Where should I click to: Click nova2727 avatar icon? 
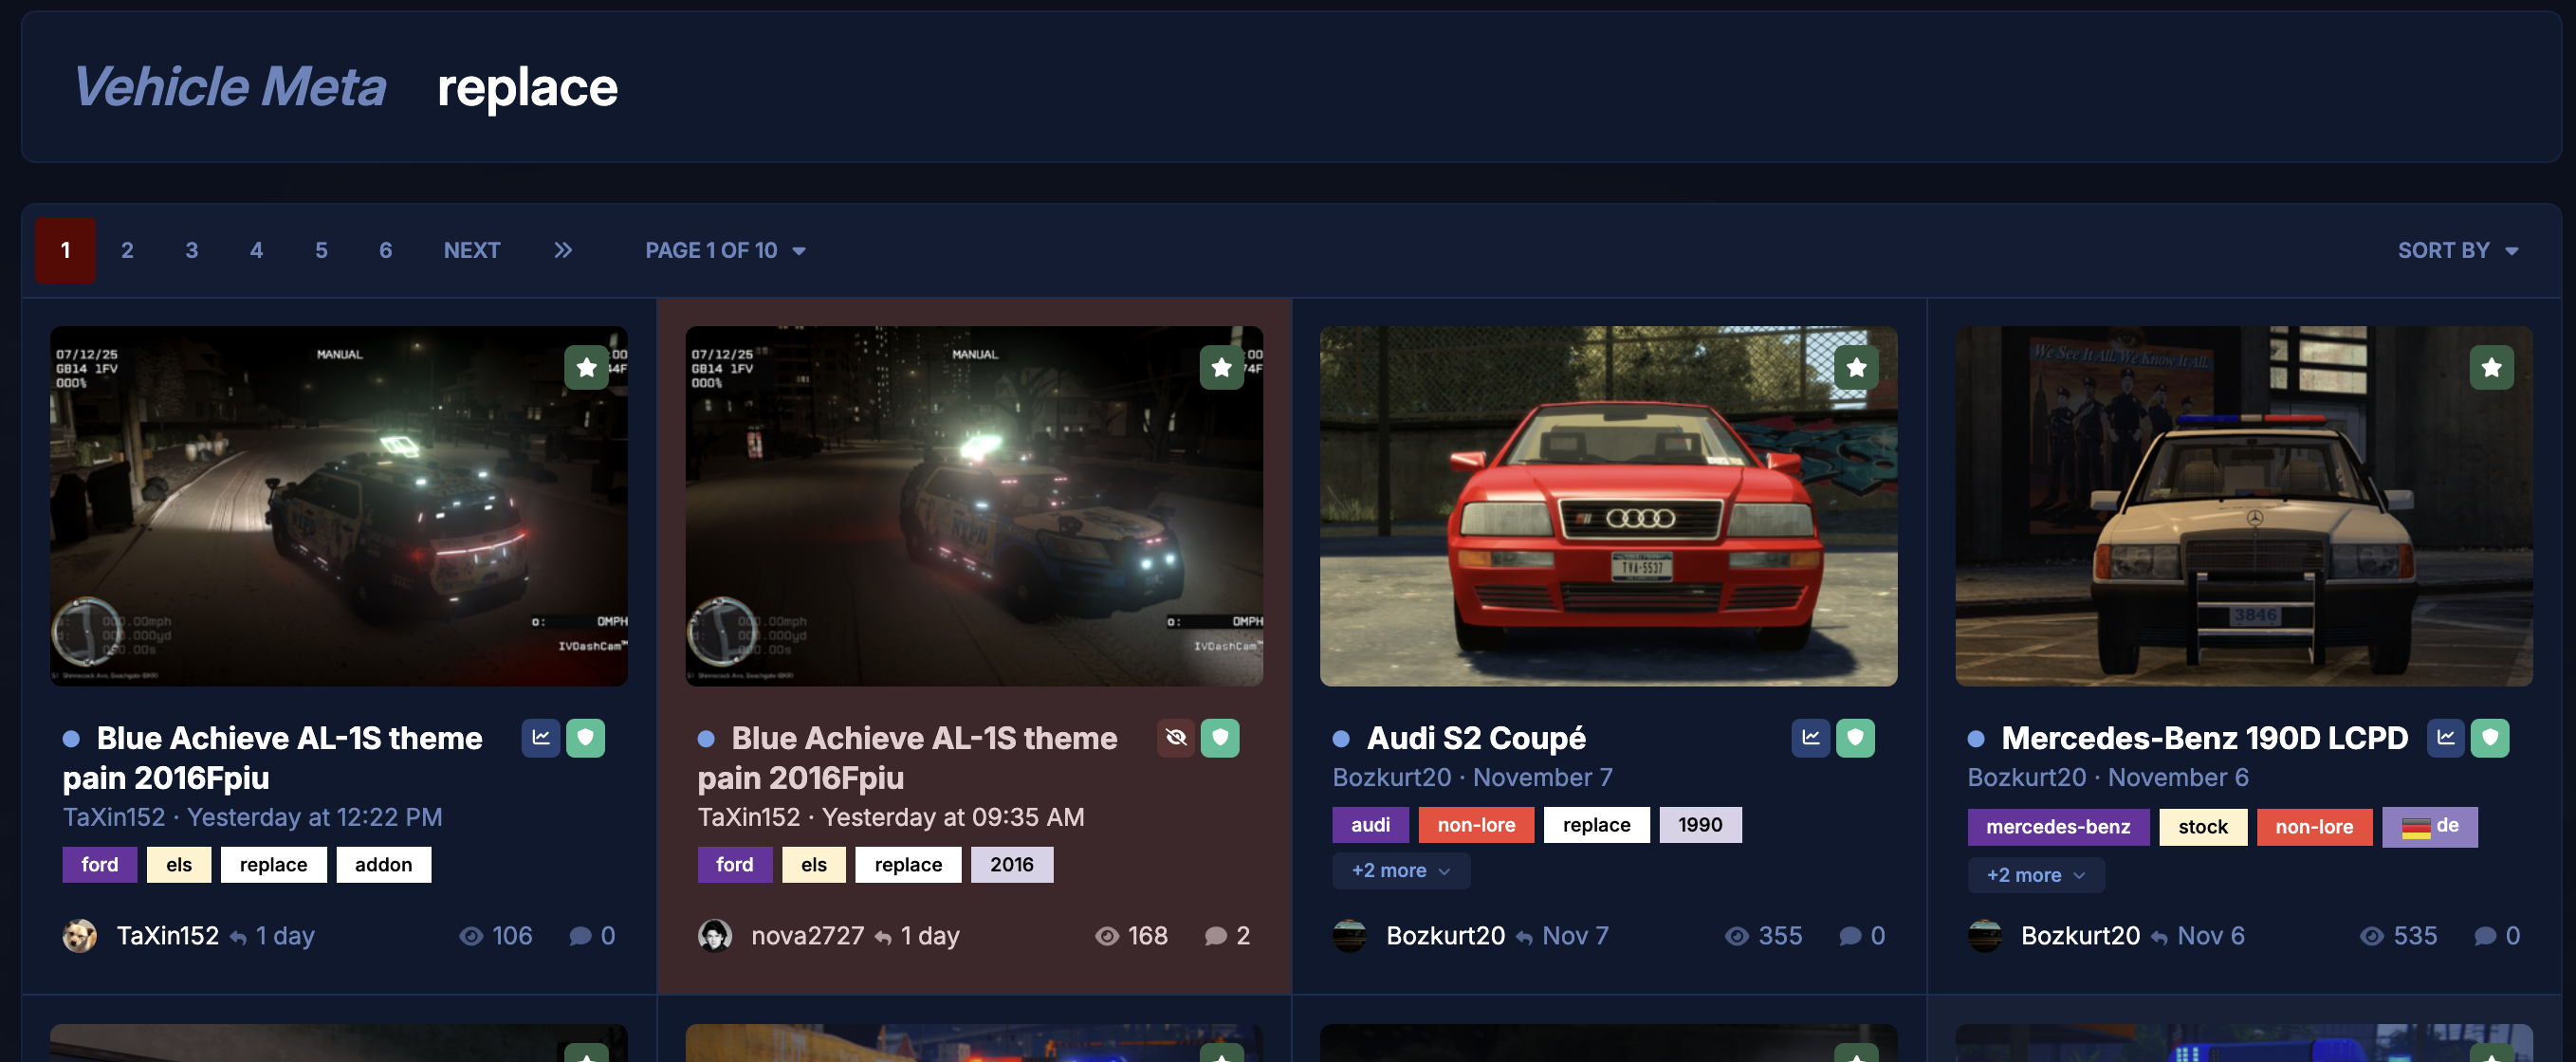(x=714, y=936)
